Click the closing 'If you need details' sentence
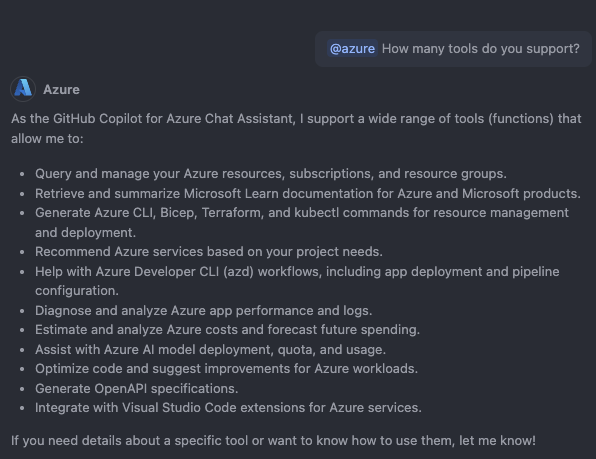Screen dimensions: 596x459 point(273,441)
